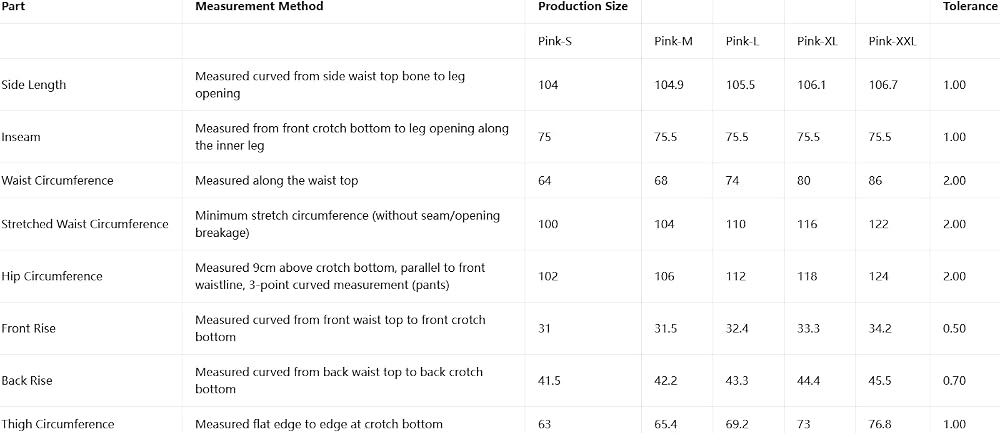
Task: Click the 0.70 Back Rise tolerance
Action: [954, 381]
